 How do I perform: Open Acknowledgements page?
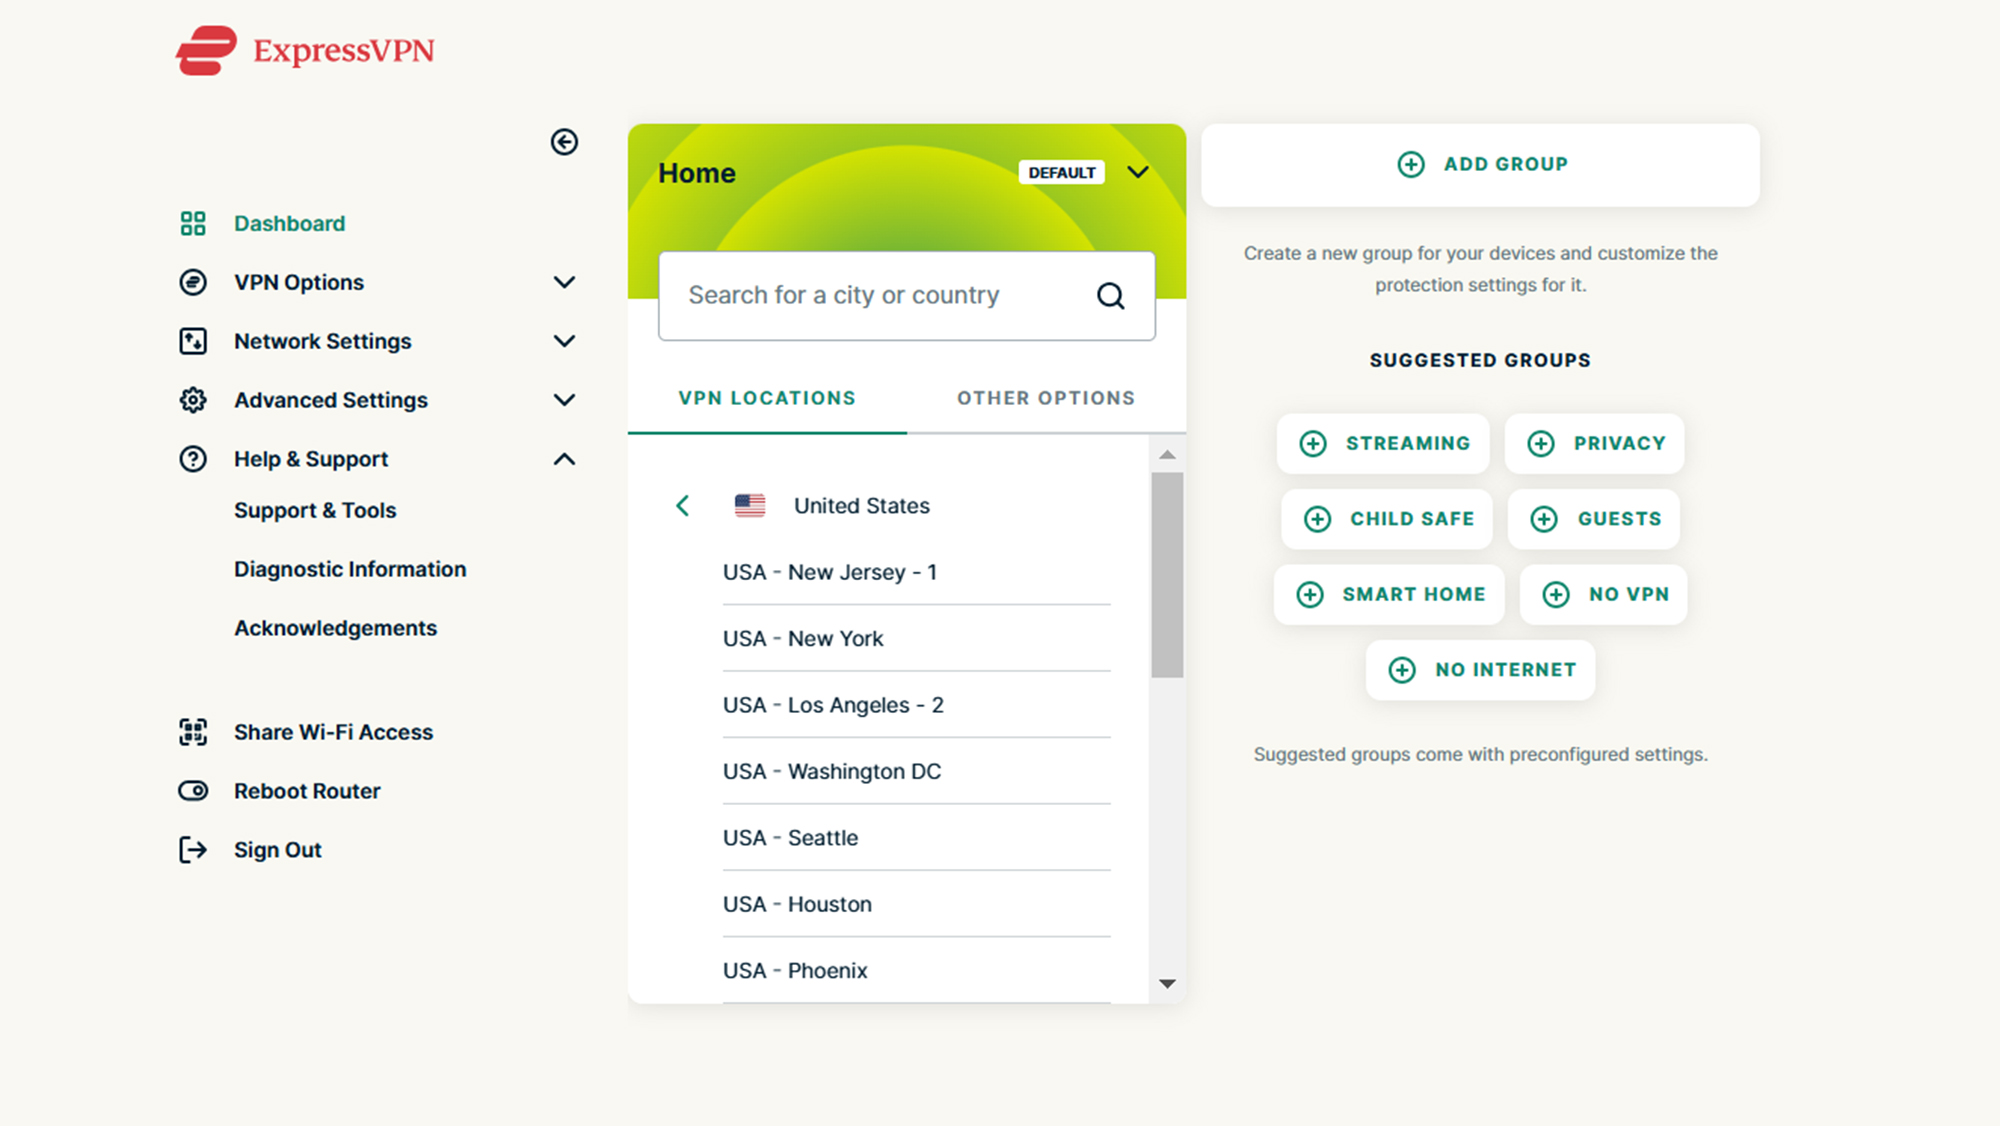(335, 628)
